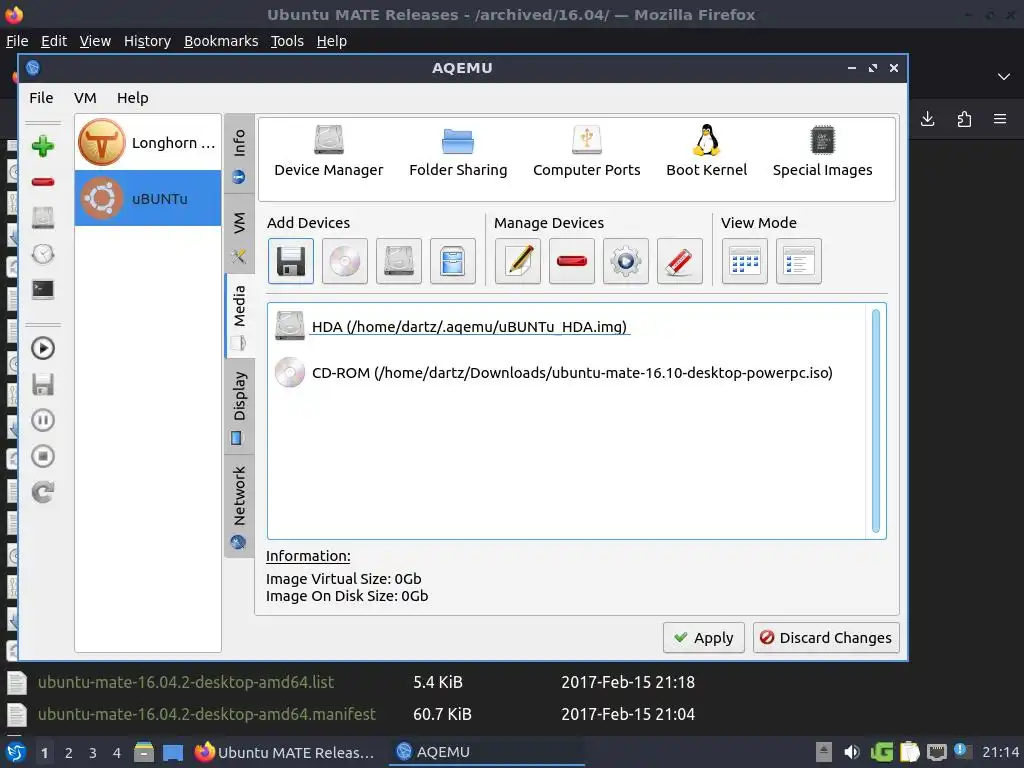
Task: Open the start menu icon in taskbar
Action: (16, 752)
